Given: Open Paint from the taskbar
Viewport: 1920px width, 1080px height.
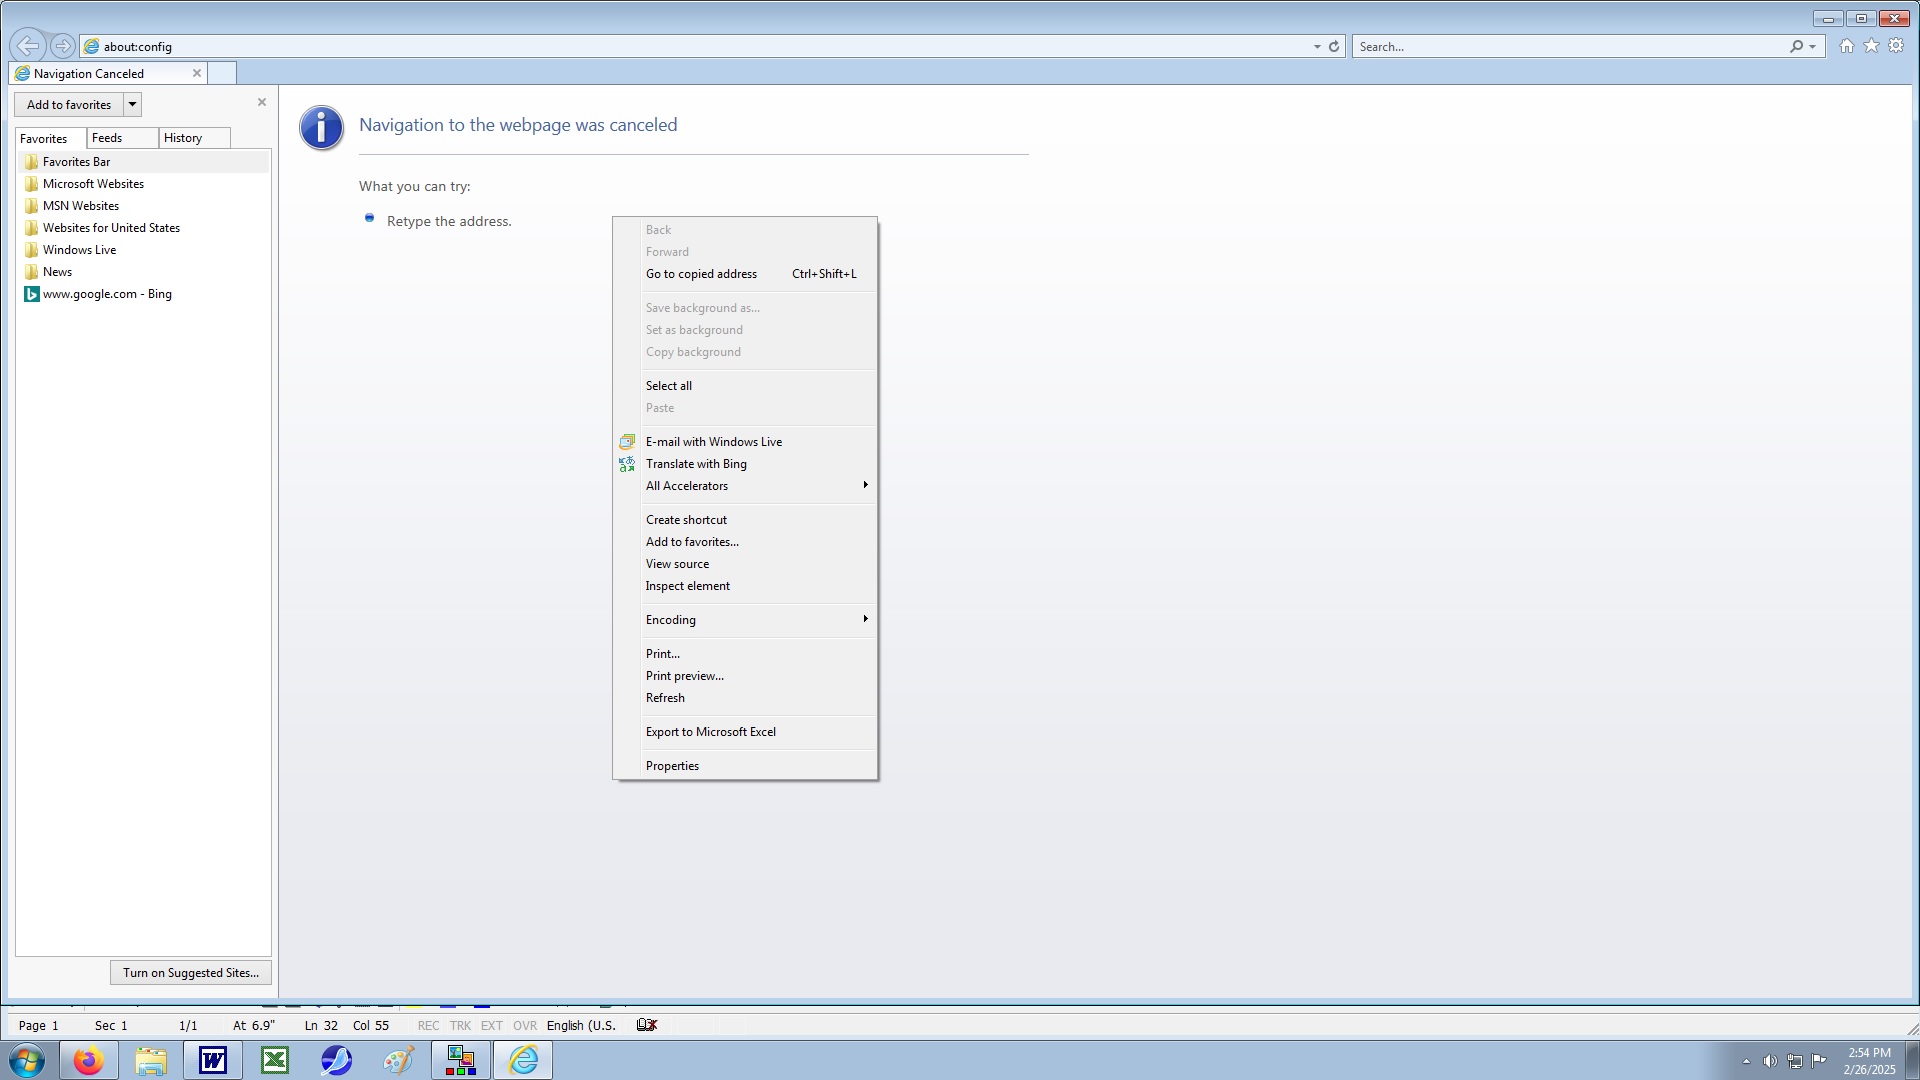Looking at the screenshot, I should tap(399, 1060).
